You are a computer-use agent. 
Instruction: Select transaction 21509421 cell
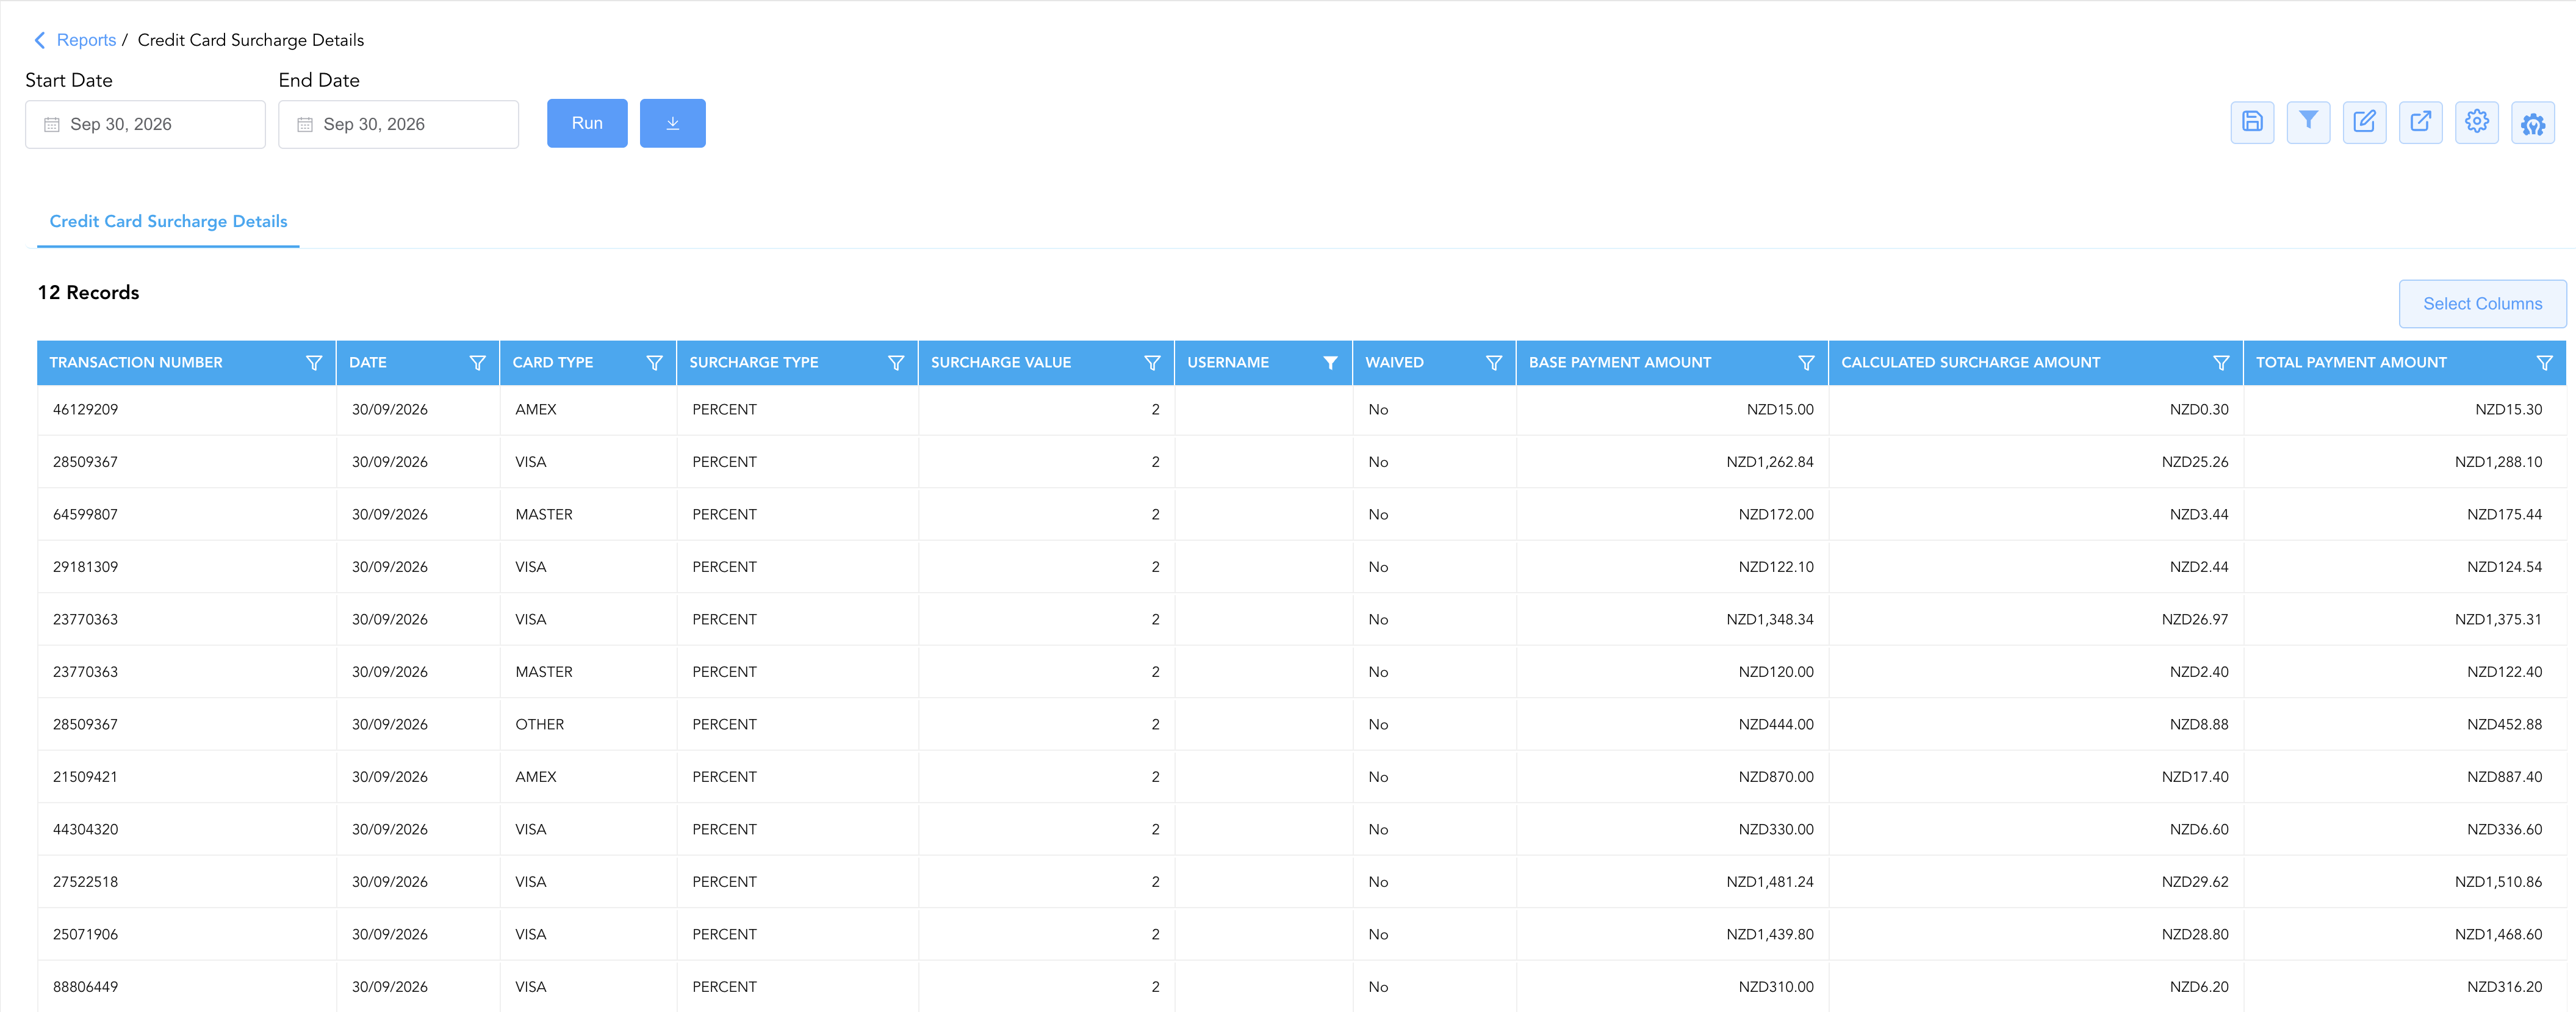point(186,777)
